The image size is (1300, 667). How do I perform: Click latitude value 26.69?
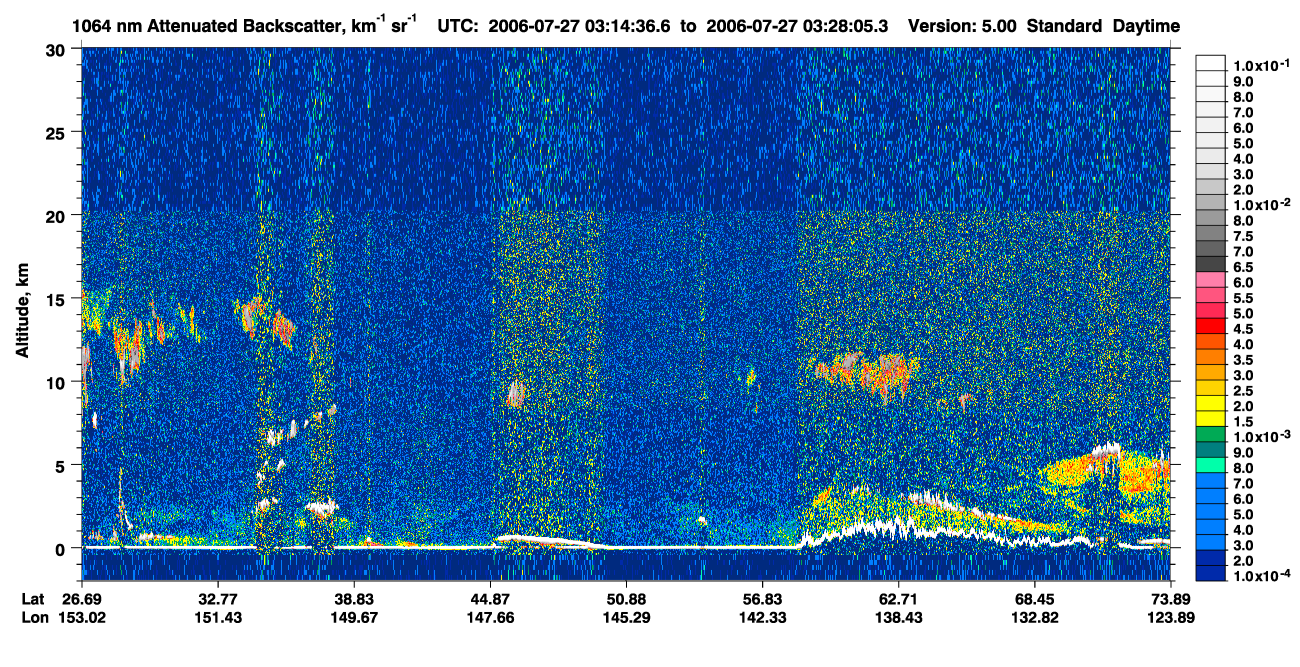(x=82, y=599)
